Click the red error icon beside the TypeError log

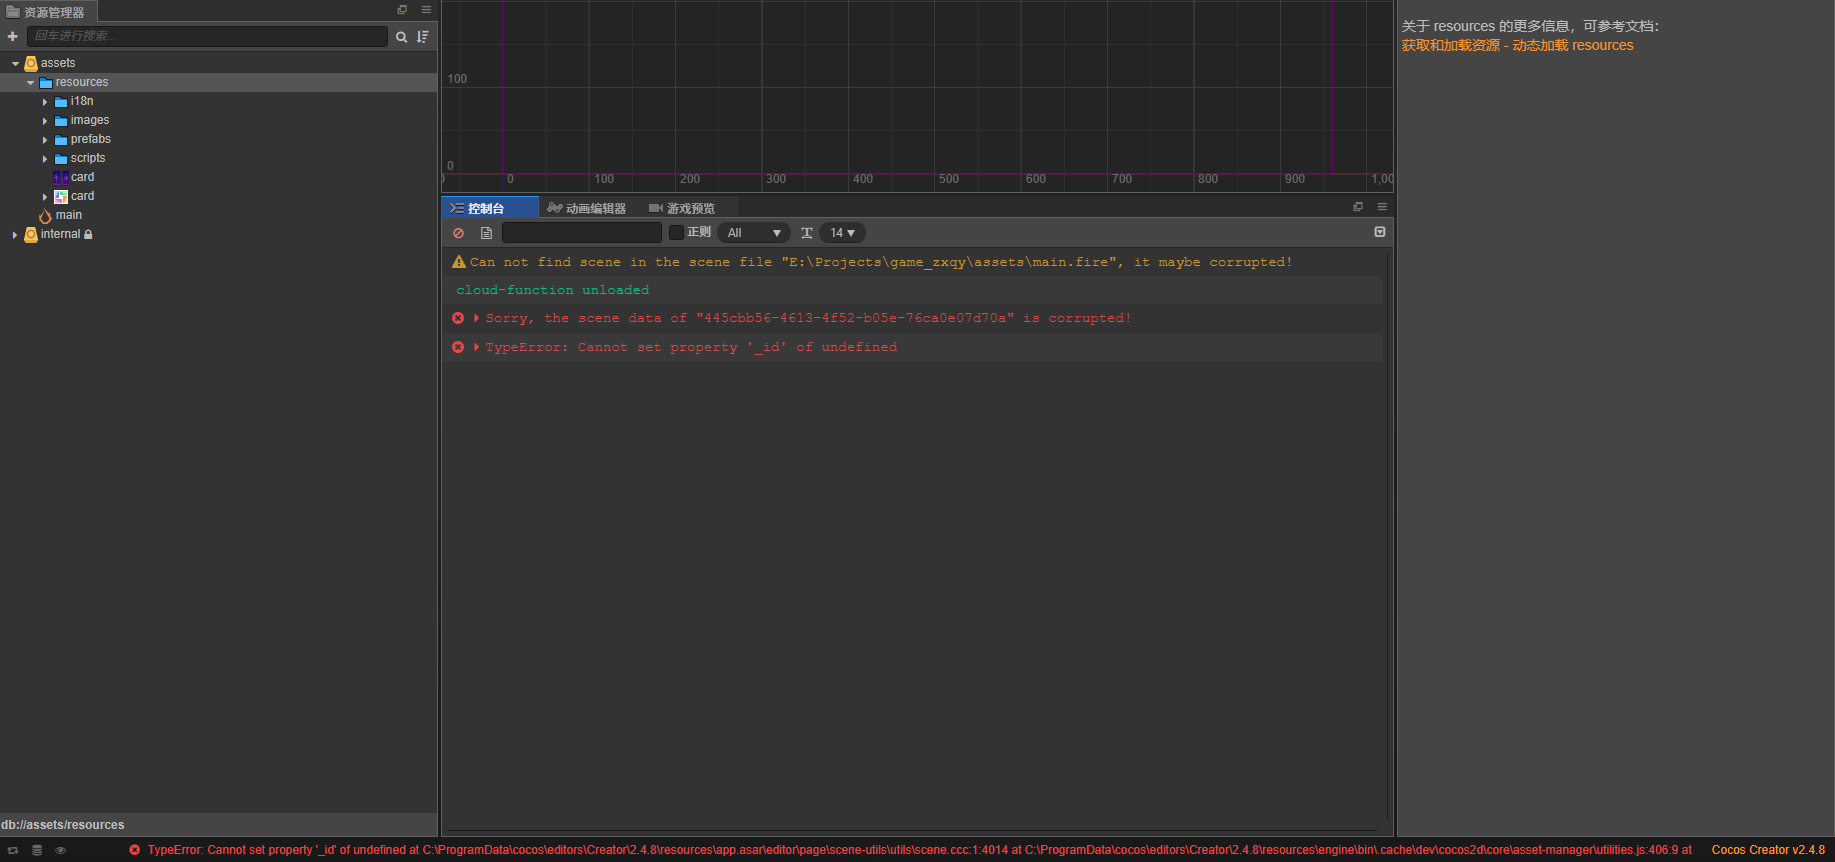(458, 347)
